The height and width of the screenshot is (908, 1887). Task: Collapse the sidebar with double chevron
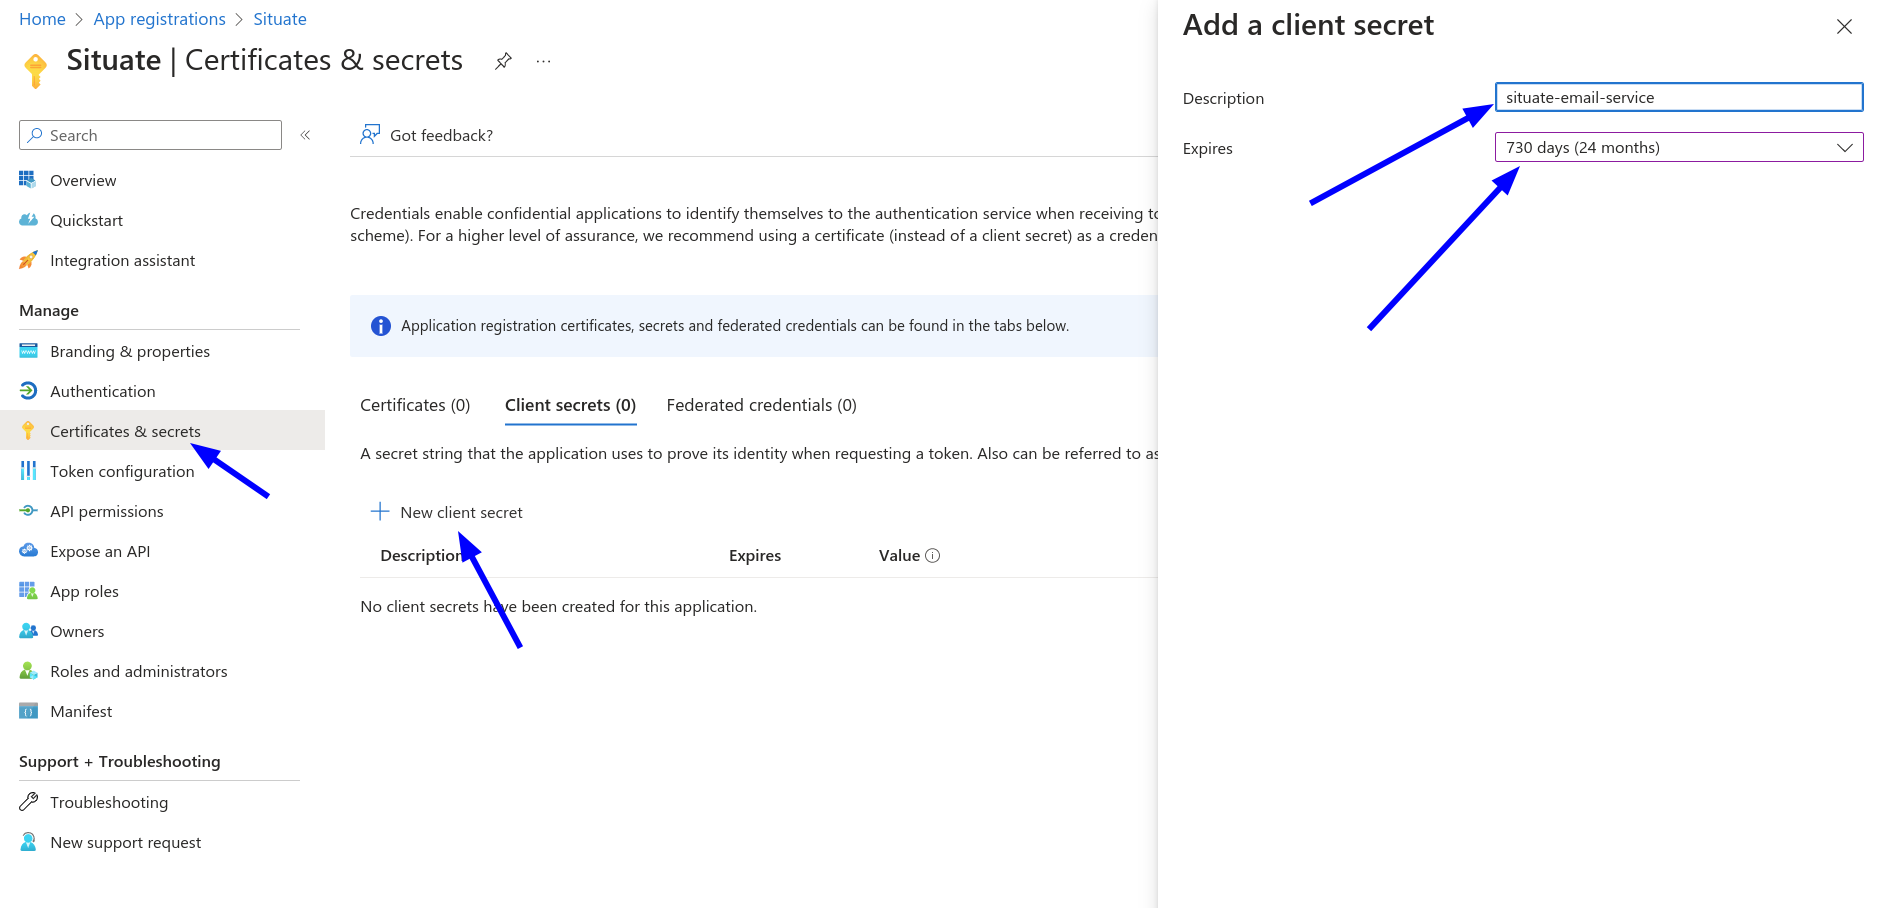[x=305, y=135]
